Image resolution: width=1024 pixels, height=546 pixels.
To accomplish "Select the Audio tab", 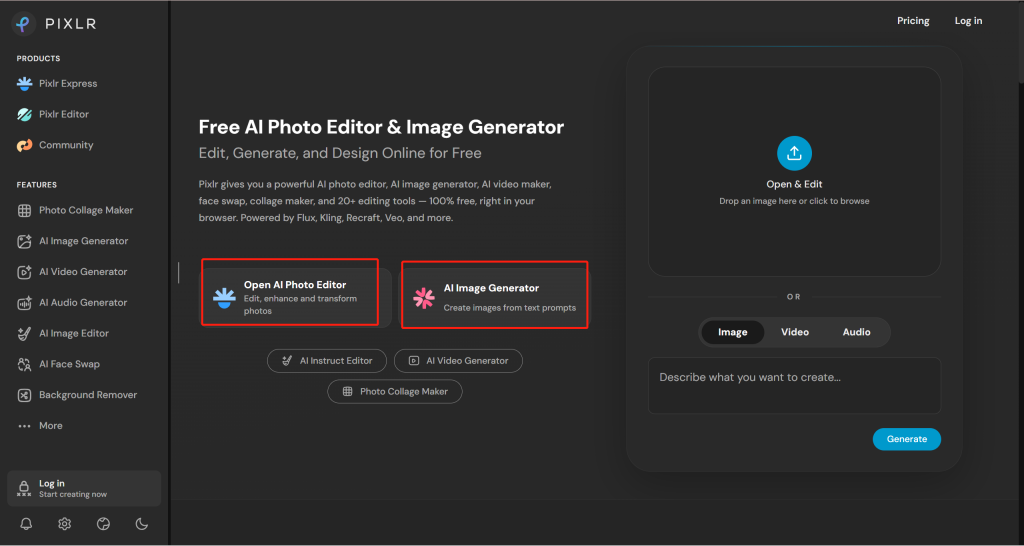I will (x=856, y=332).
